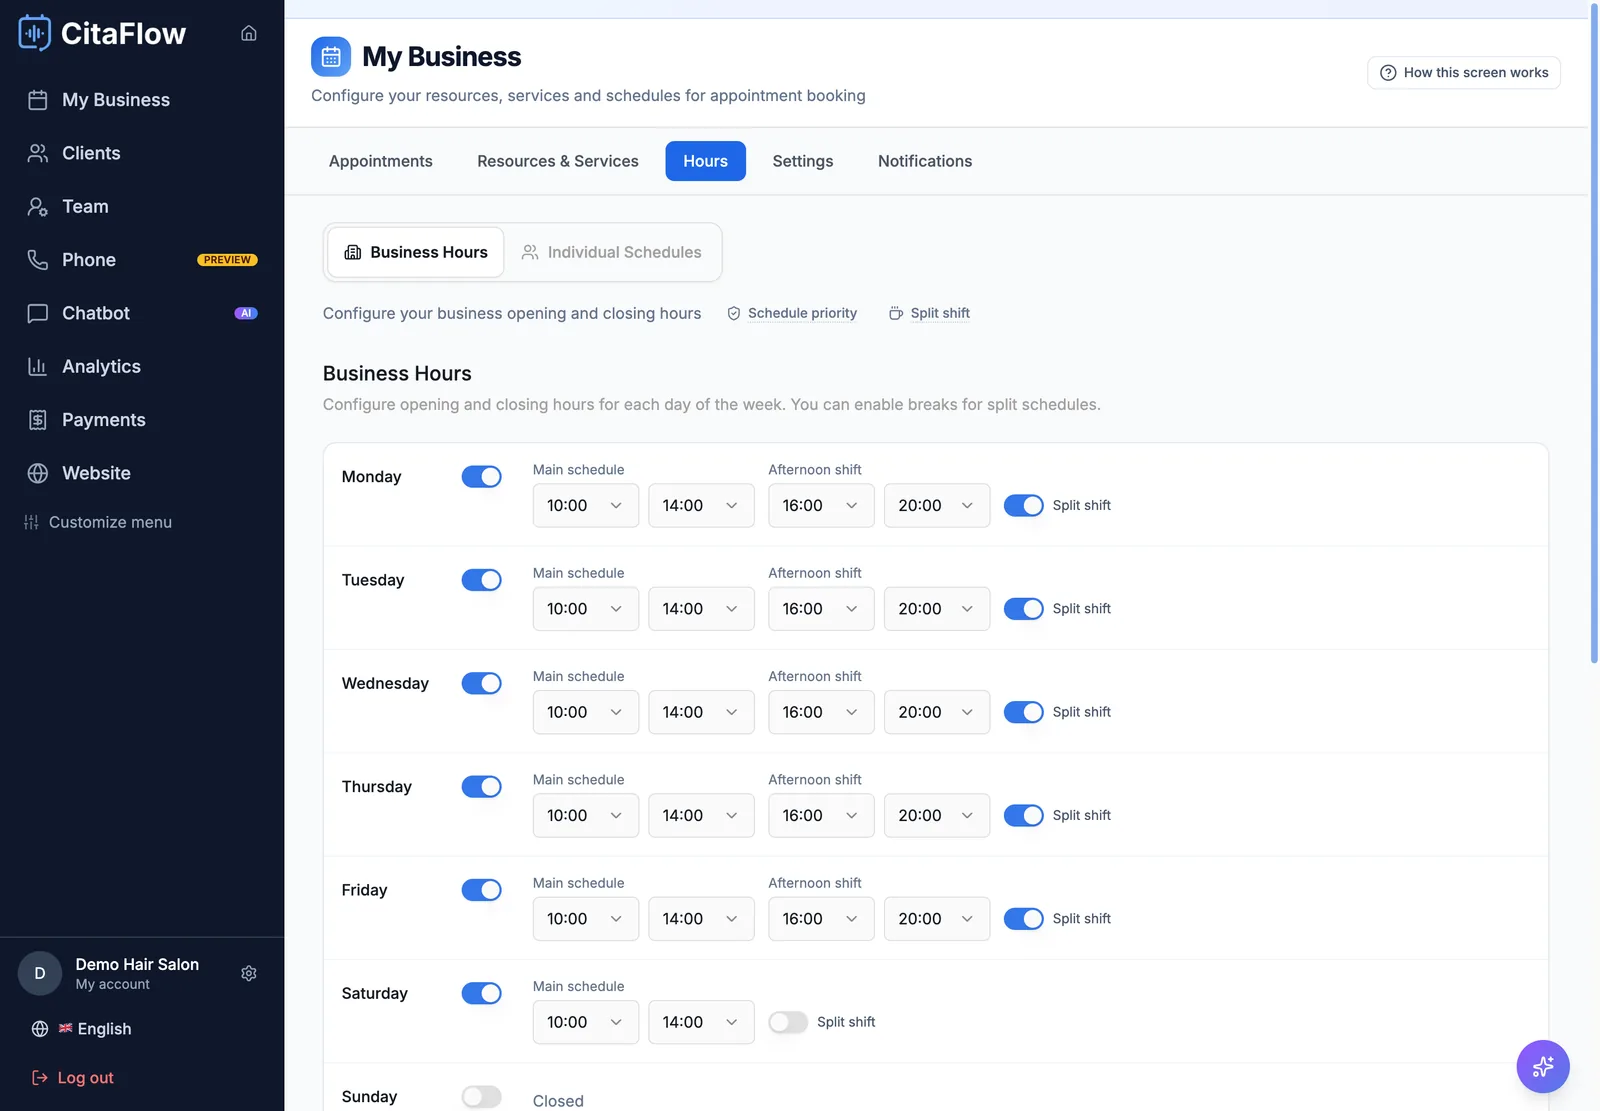Open Analytics bar chart icon
The image size is (1600, 1111).
pos(38,366)
